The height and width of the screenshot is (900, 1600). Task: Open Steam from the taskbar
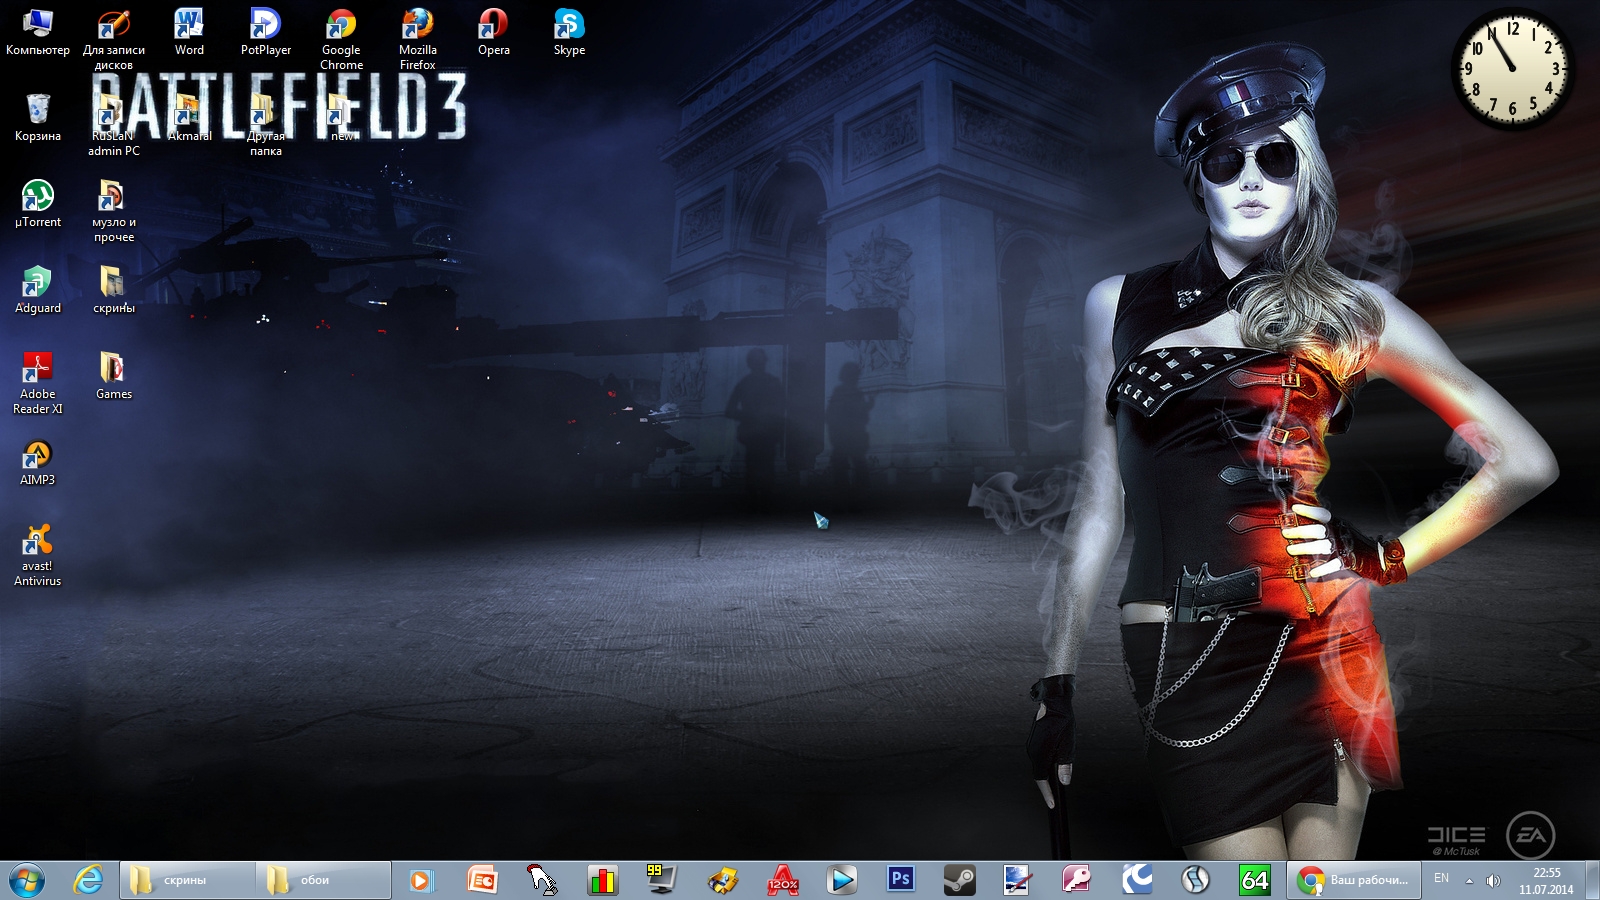[x=960, y=880]
